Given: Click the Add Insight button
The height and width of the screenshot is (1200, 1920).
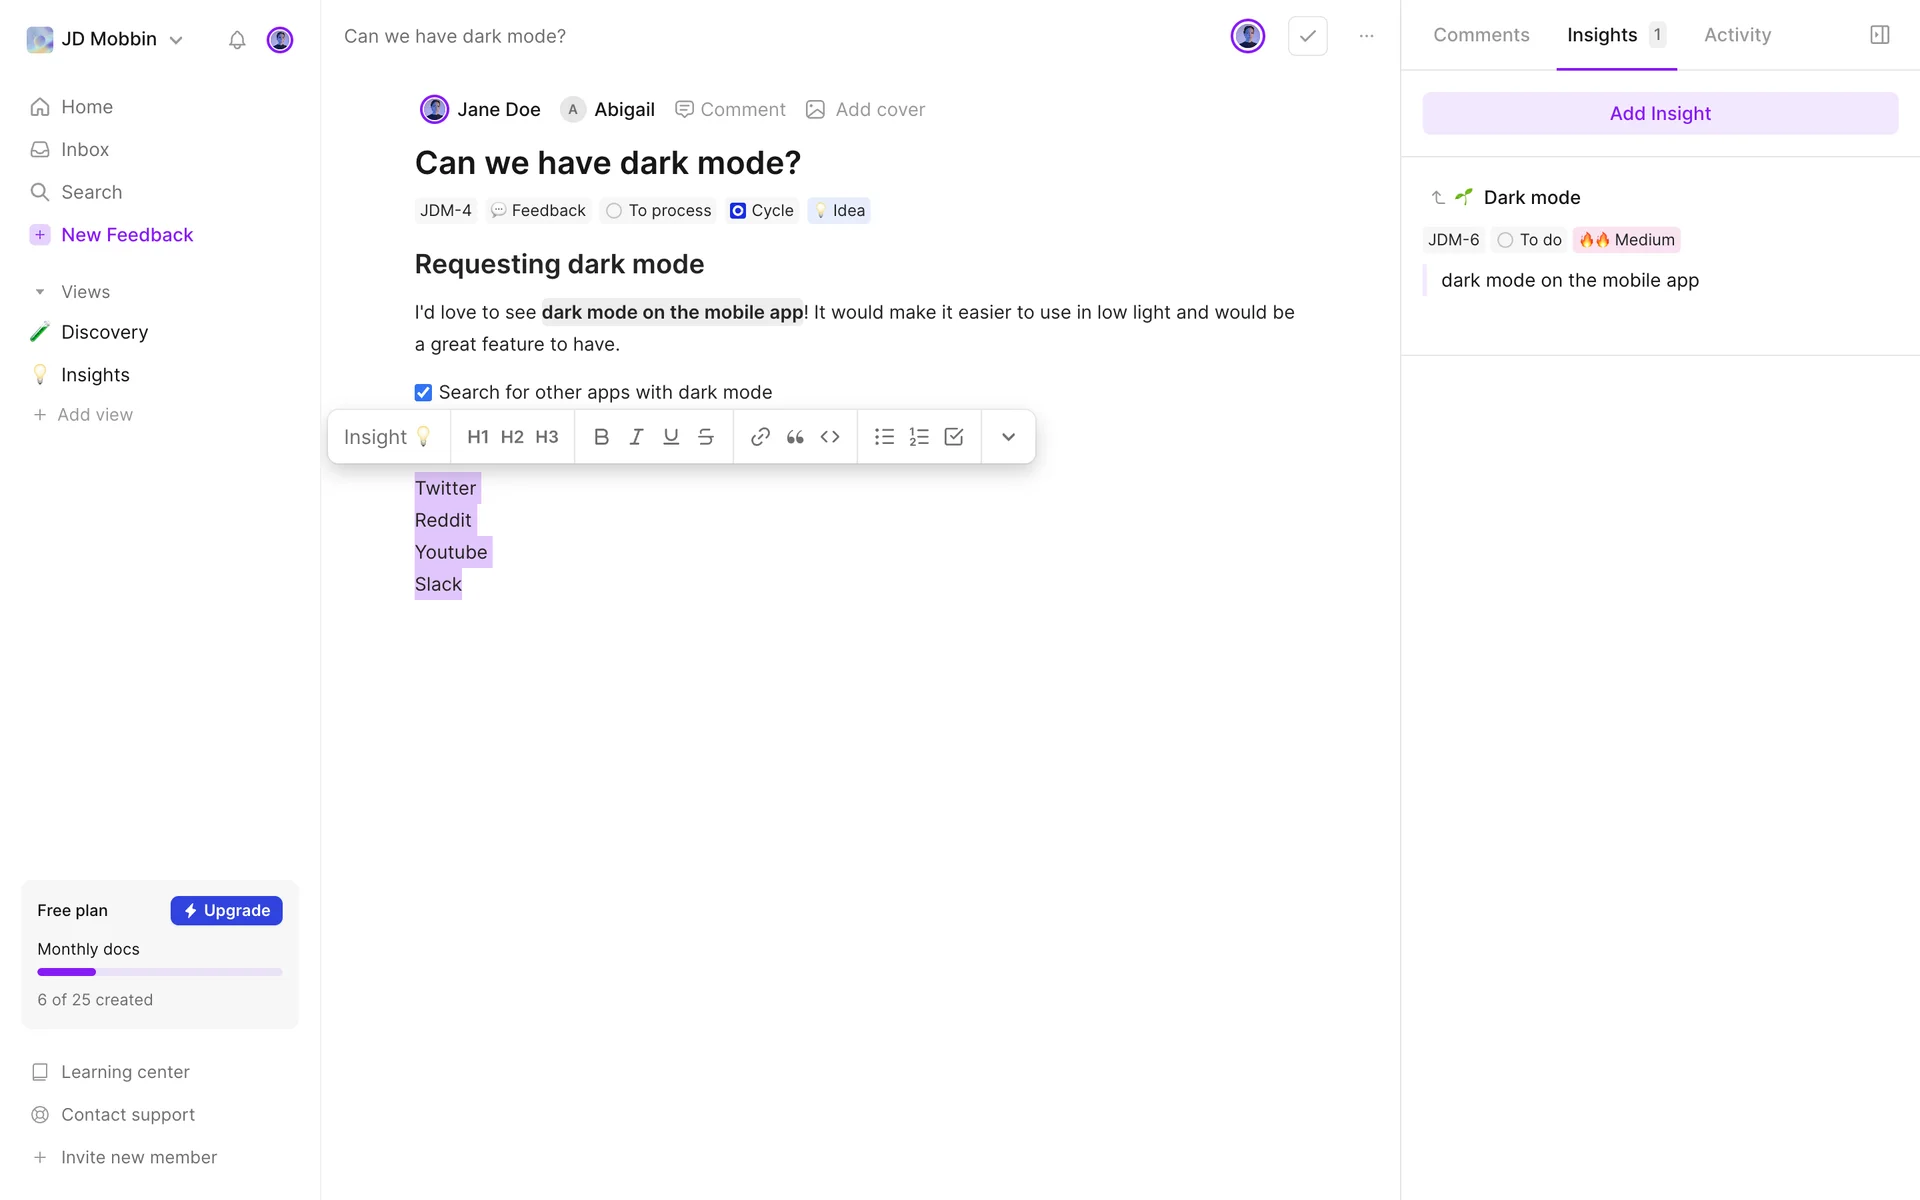Looking at the screenshot, I should 1659,113.
